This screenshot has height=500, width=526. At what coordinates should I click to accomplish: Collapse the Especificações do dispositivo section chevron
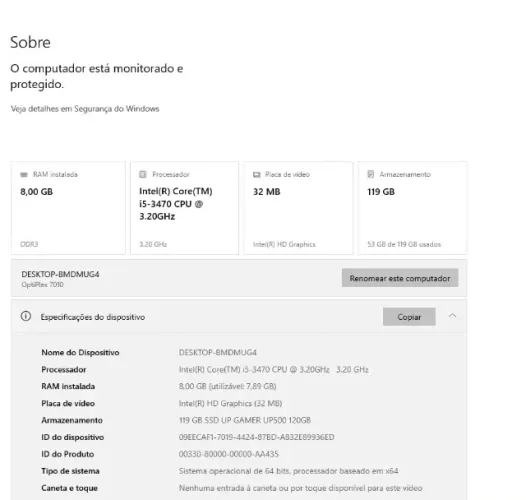(x=453, y=315)
